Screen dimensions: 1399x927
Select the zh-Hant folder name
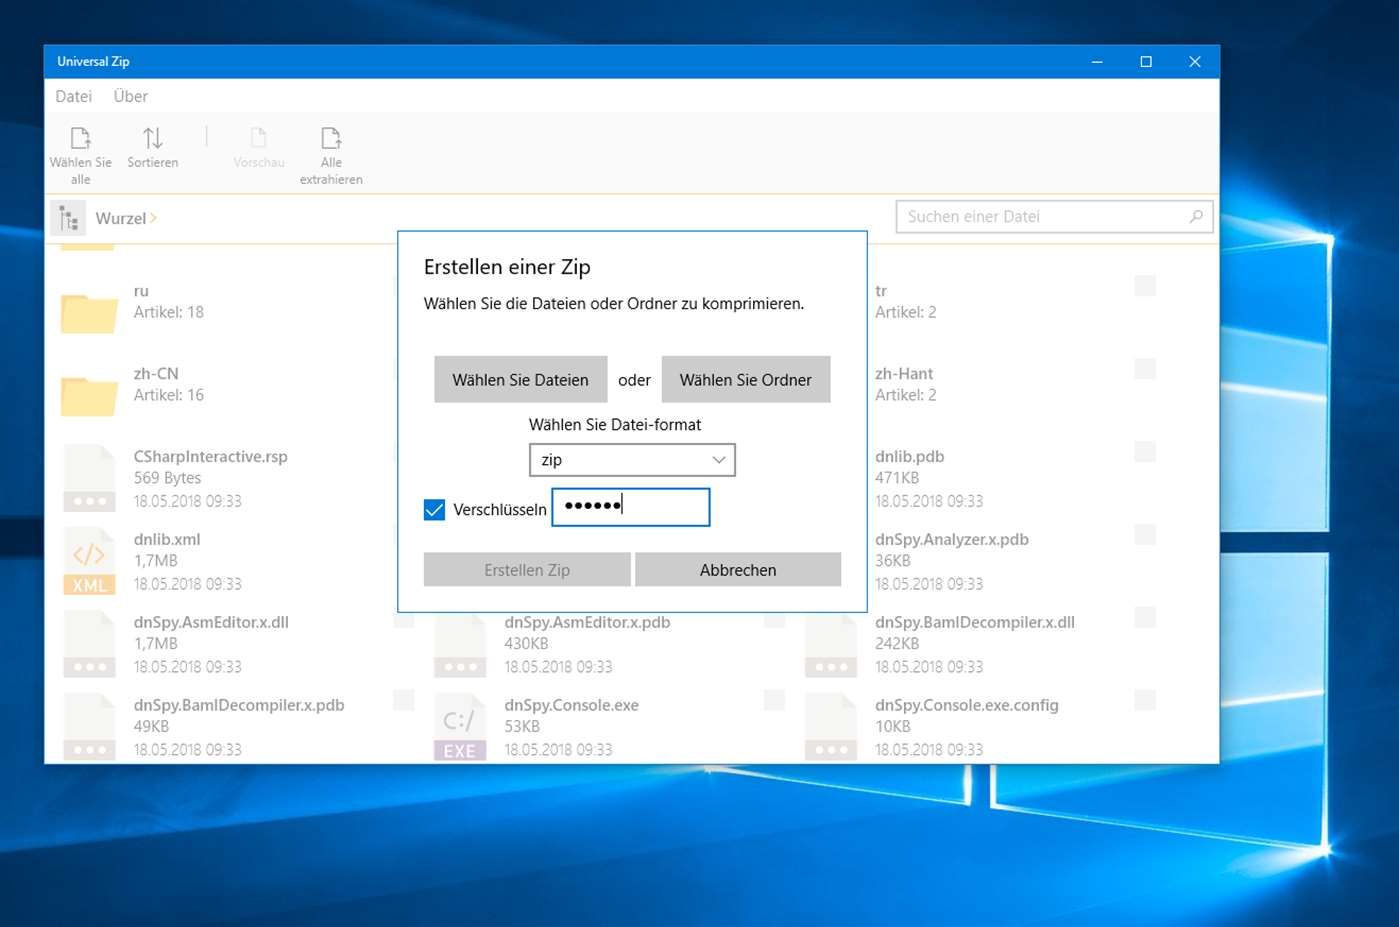(x=904, y=374)
